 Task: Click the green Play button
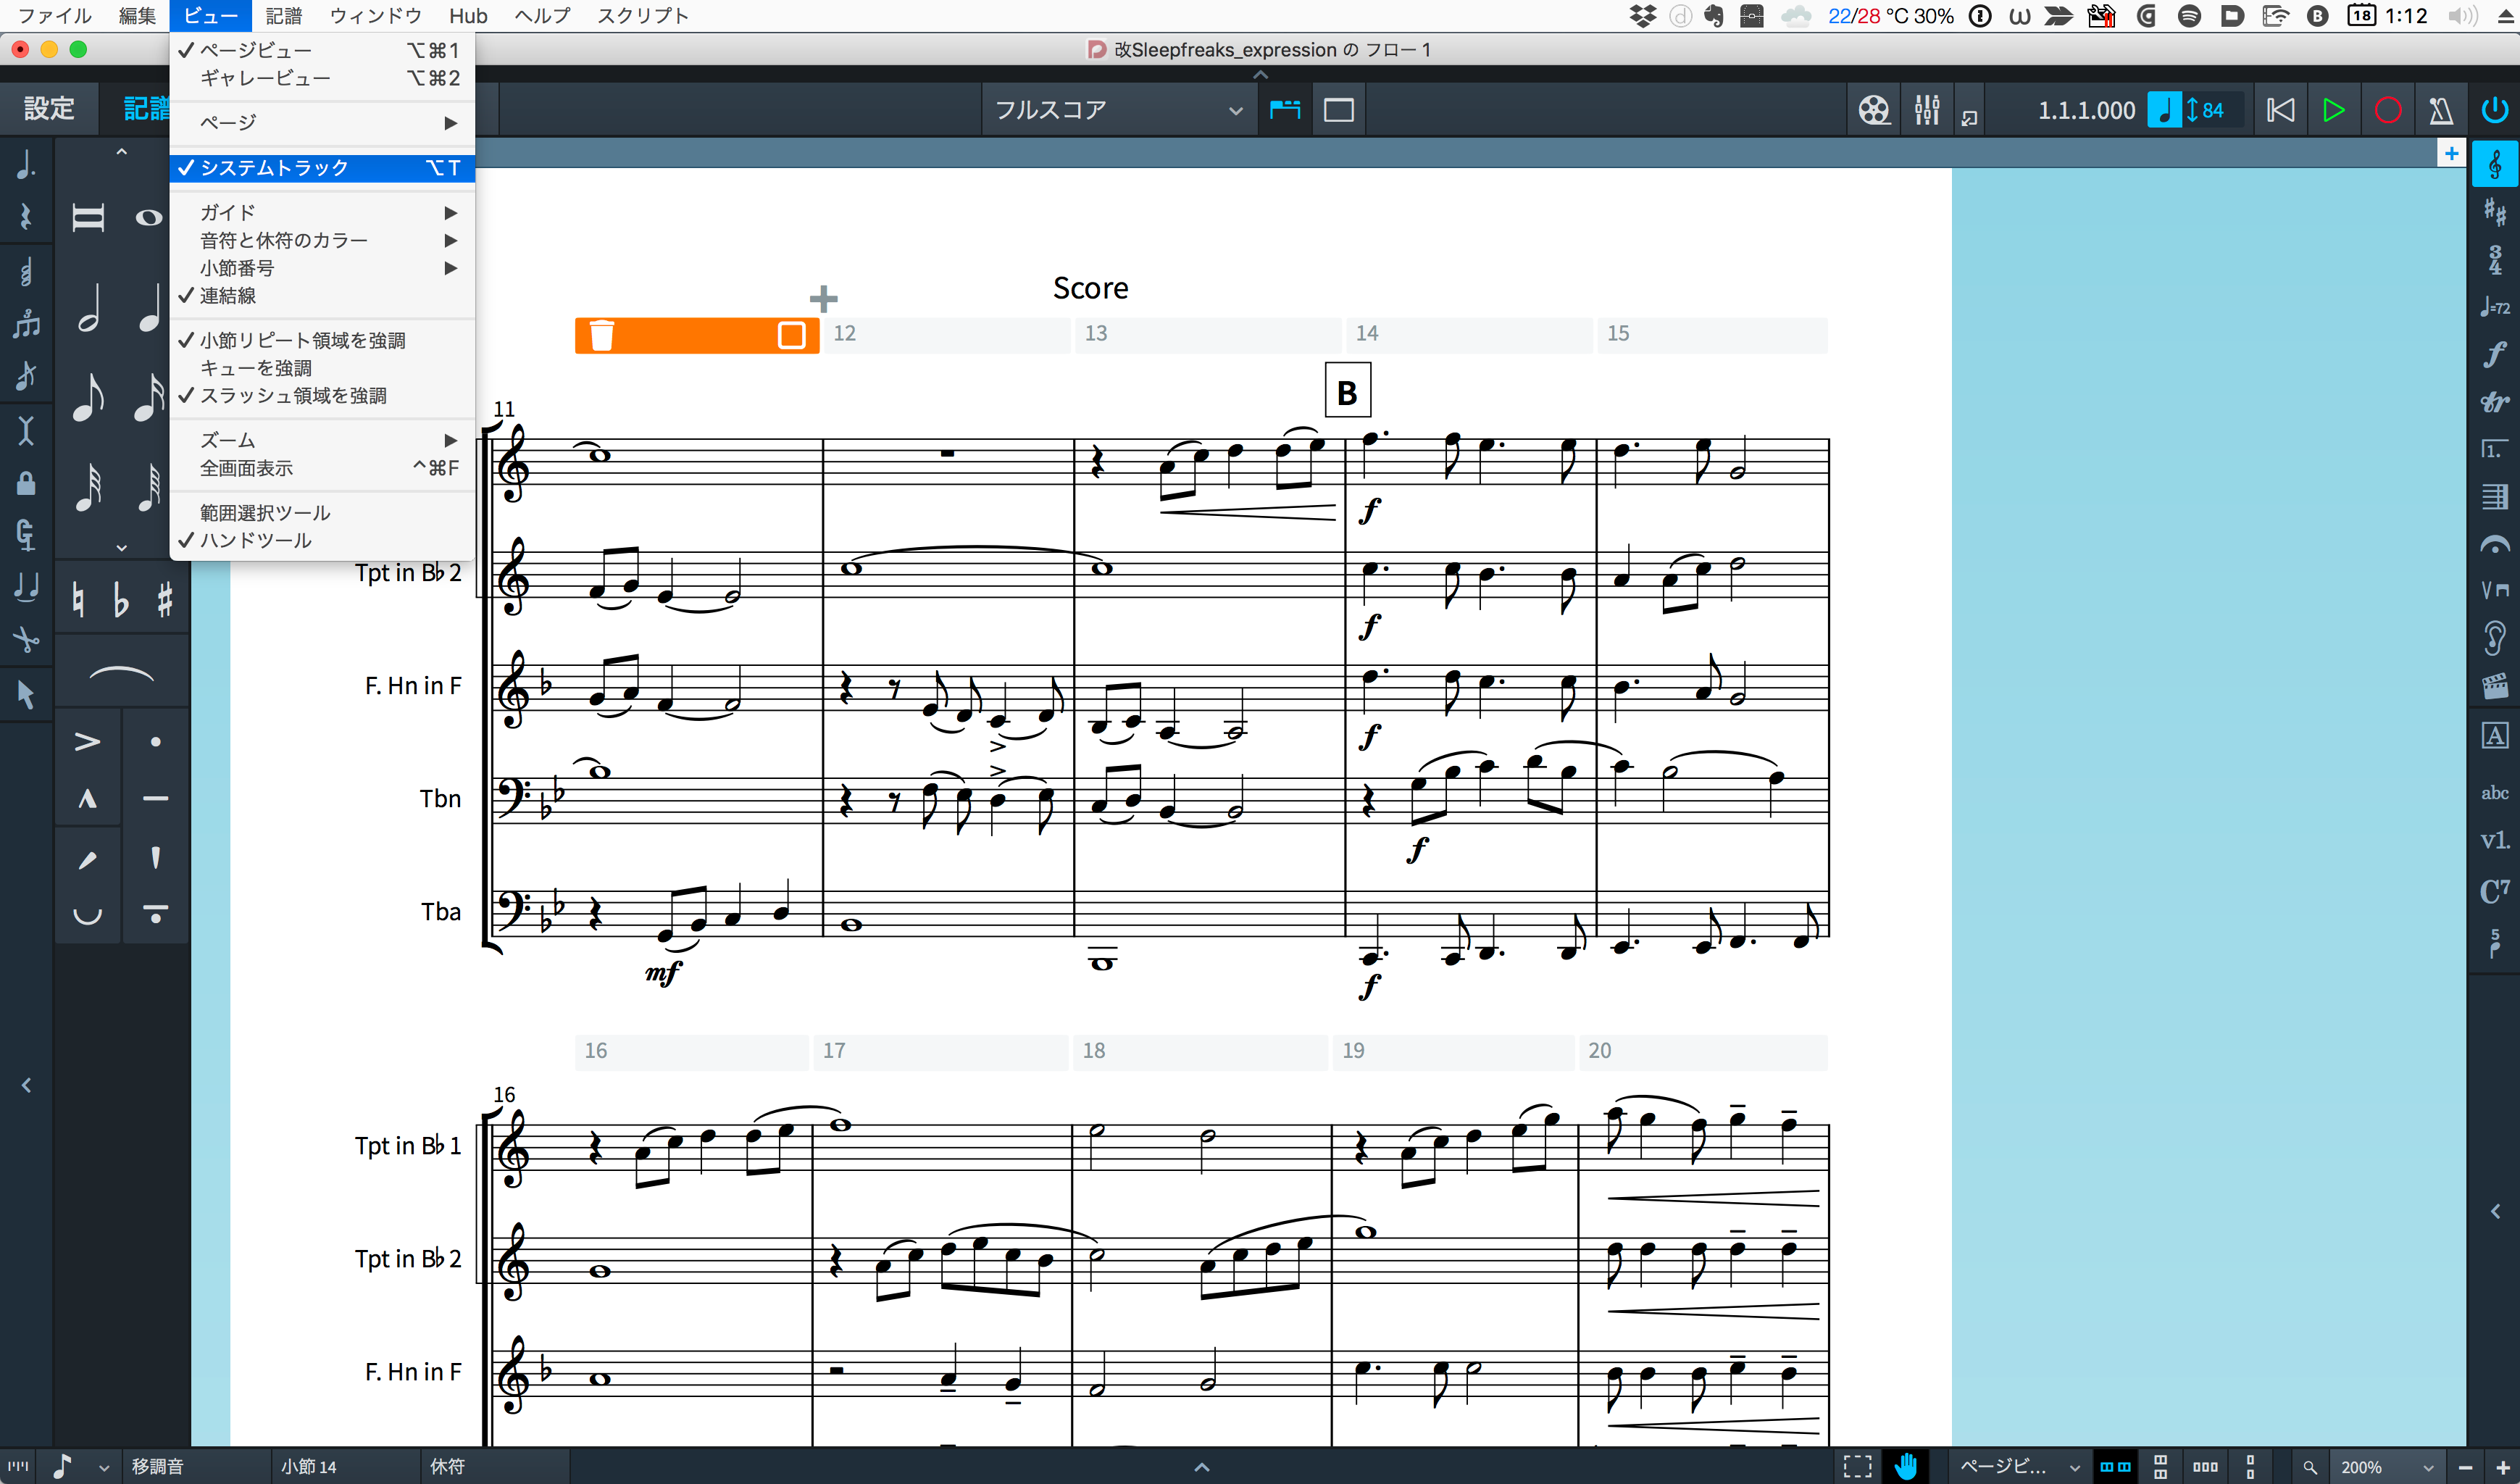[2333, 110]
